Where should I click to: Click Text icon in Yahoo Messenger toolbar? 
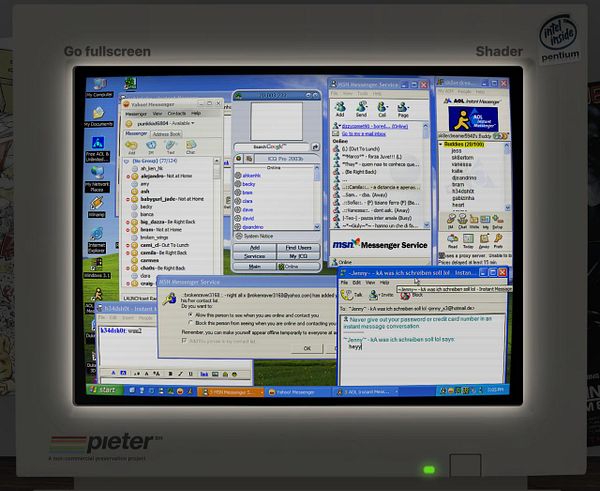tap(170, 146)
